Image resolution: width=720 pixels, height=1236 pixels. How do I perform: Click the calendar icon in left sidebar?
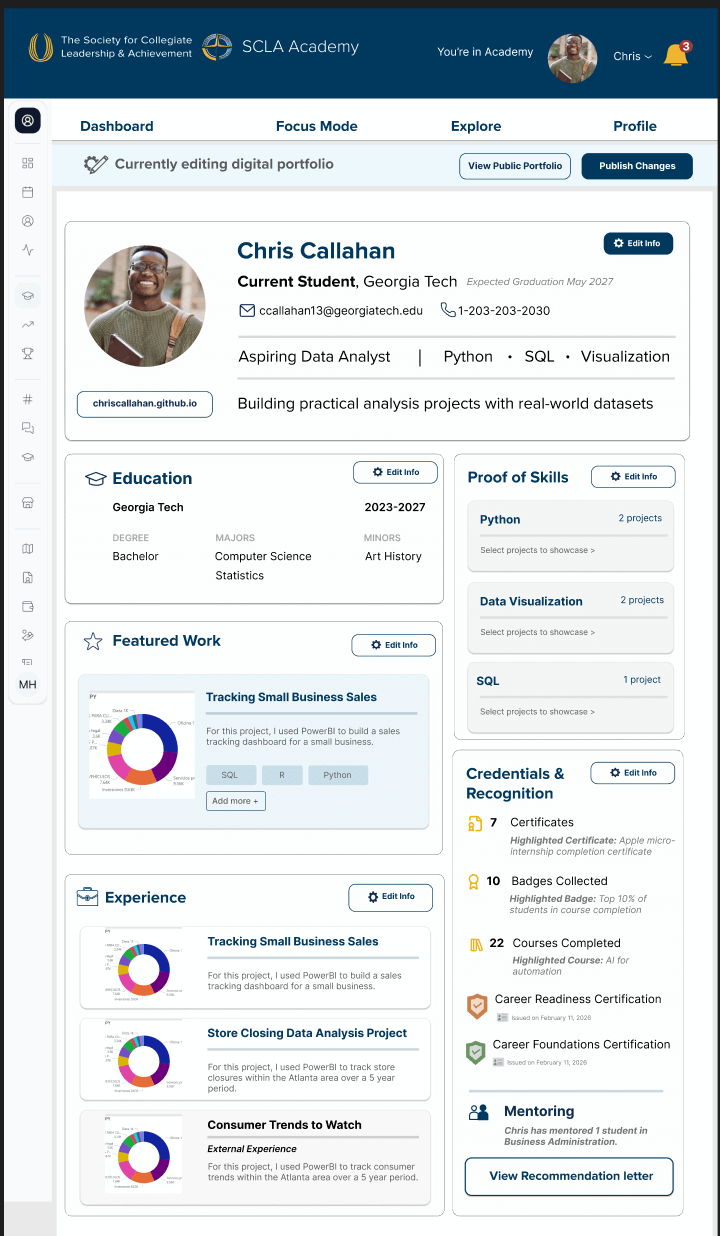click(x=28, y=192)
